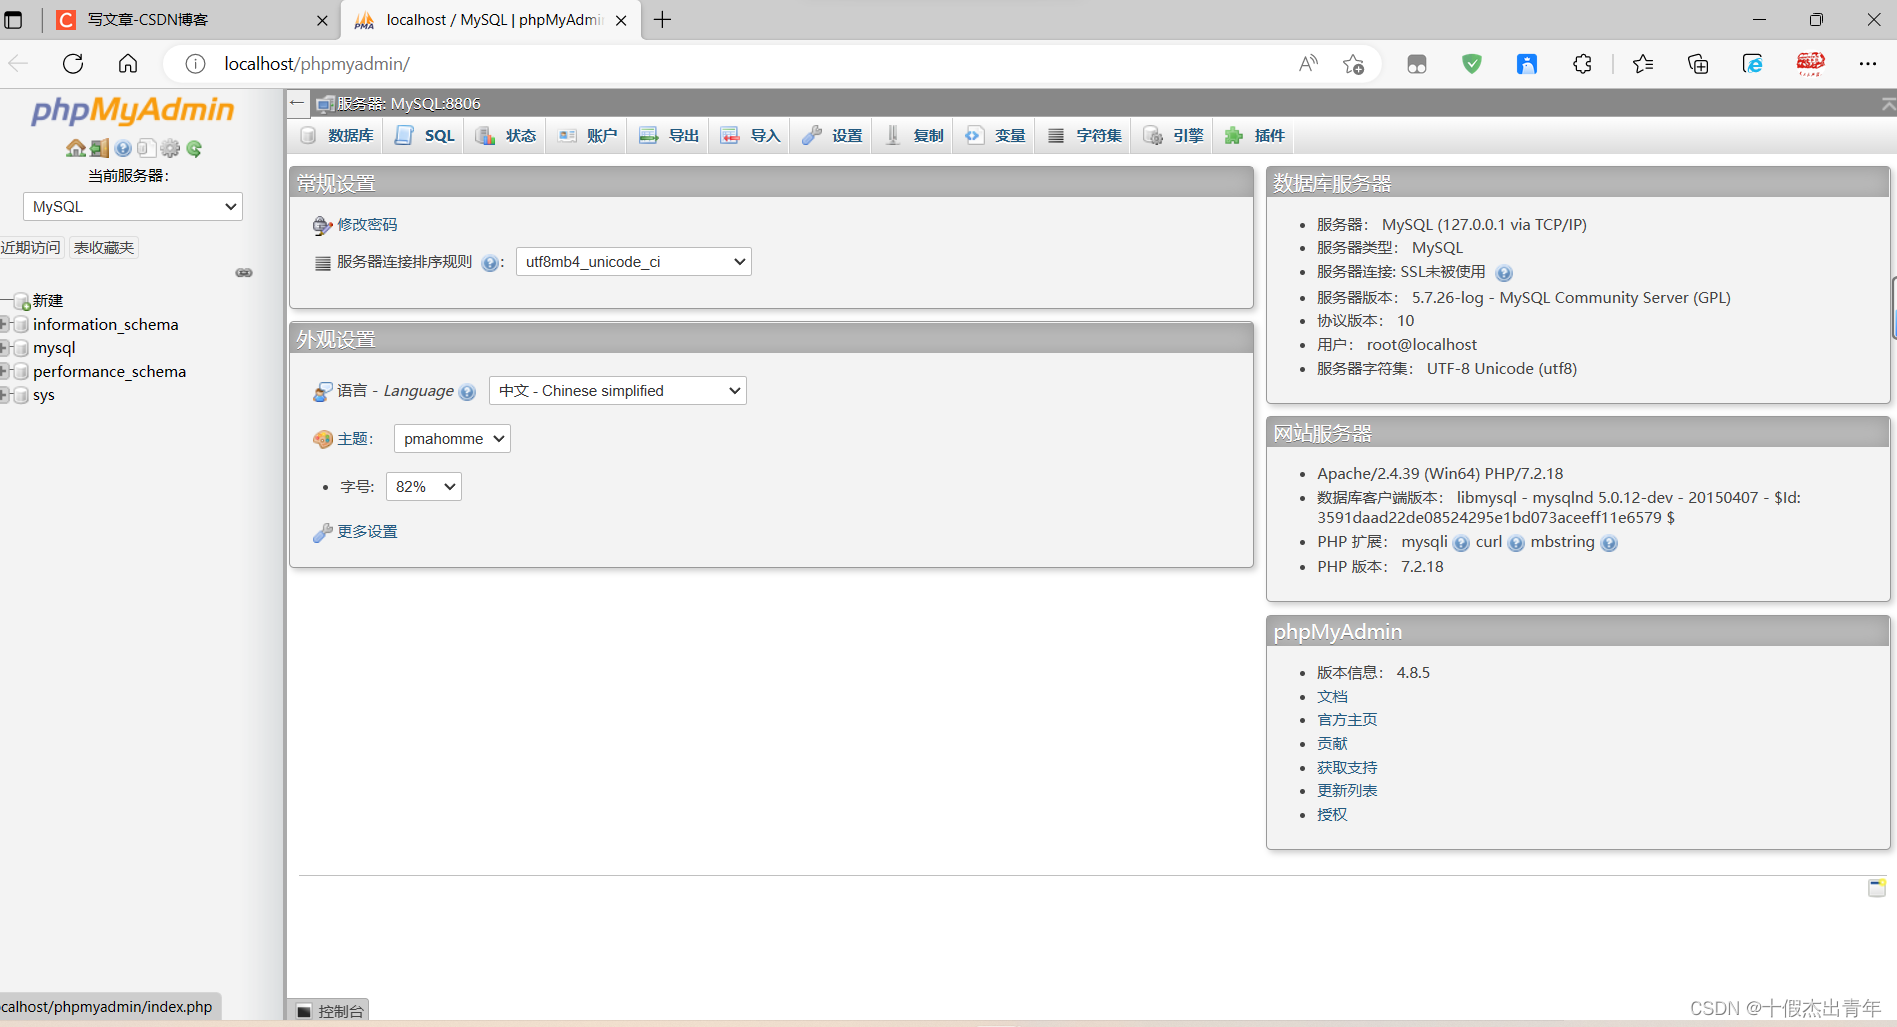Screen dimensions: 1897x1027
Task: Click the 修改密码 change password link
Action: (x=367, y=225)
